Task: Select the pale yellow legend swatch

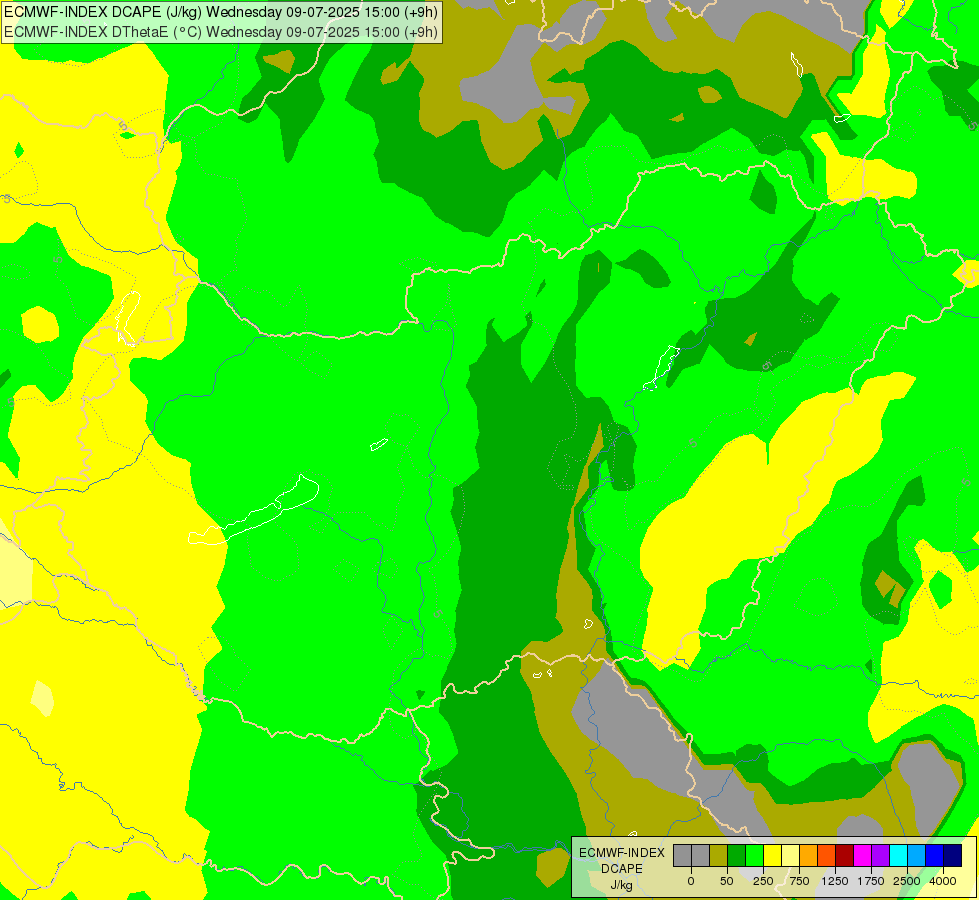Action: point(790,855)
